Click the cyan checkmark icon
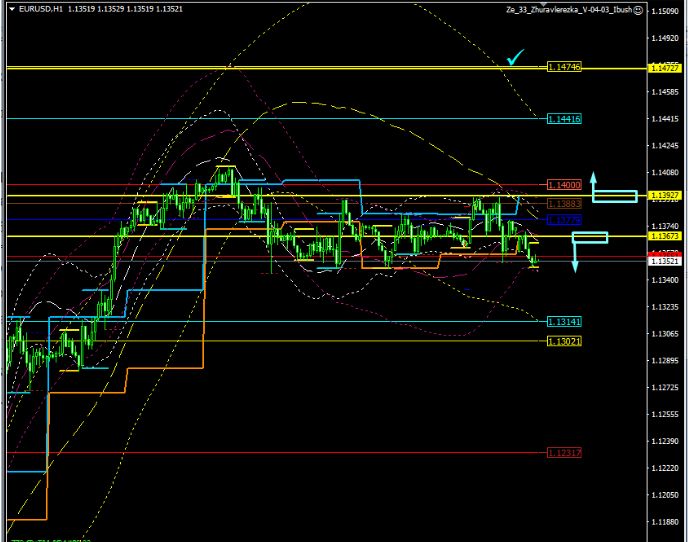Image resolution: width=691 pixels, height=542 pixels. coord(515,59)
